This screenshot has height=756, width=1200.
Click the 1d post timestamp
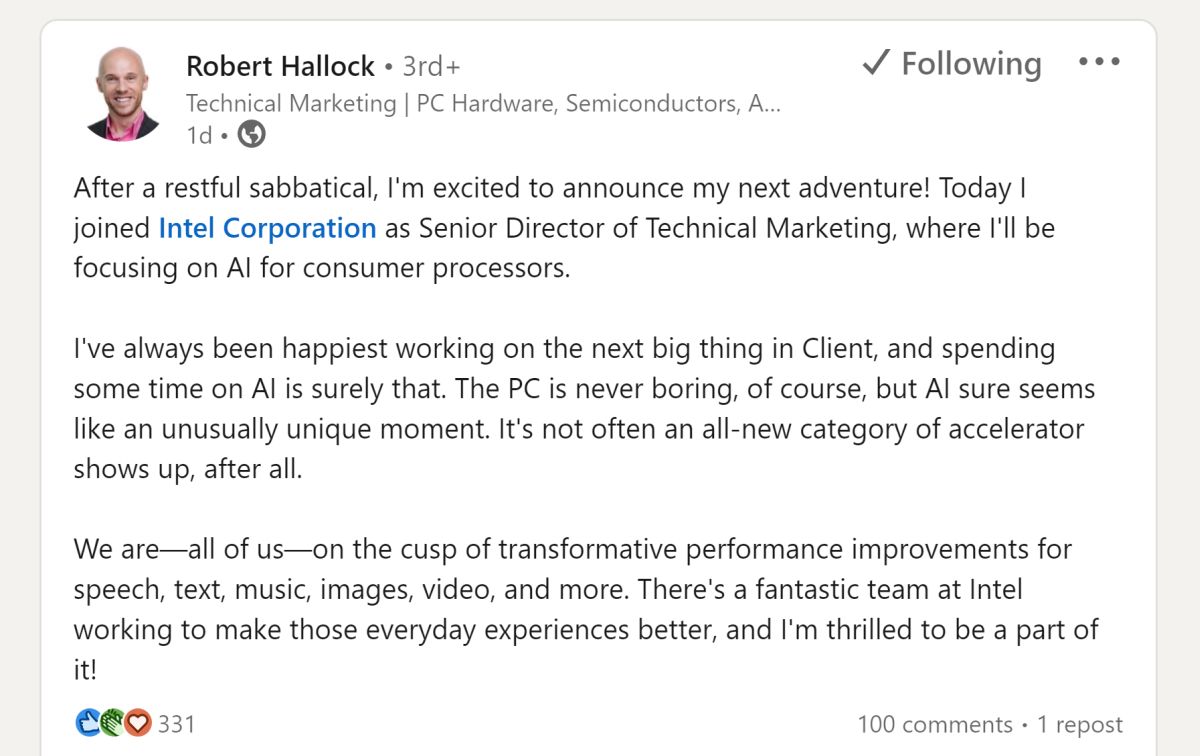(199, 134)
